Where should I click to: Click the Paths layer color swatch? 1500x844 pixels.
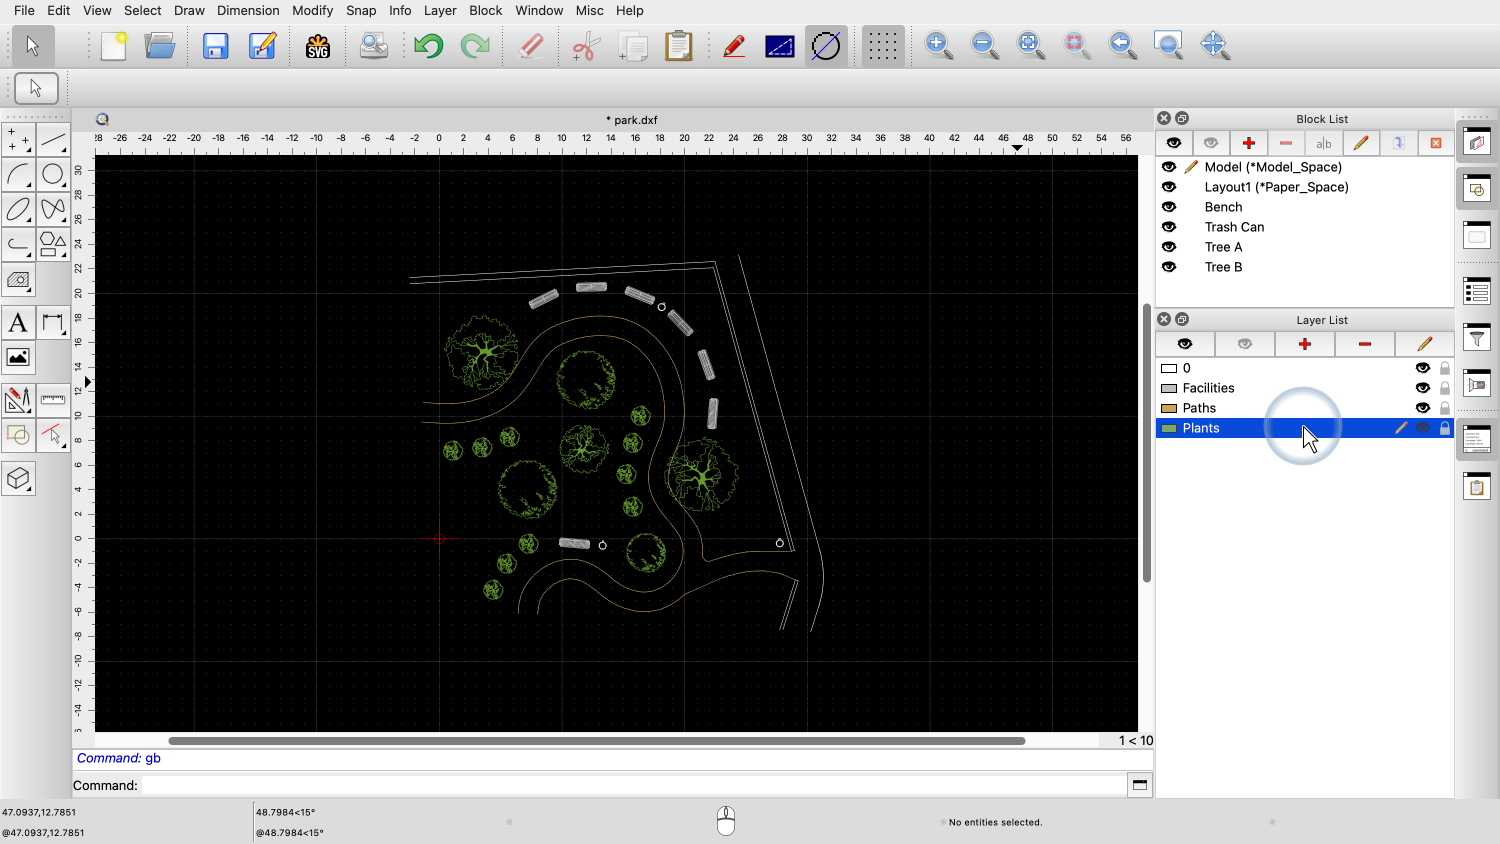click(x=1168, y=408)
